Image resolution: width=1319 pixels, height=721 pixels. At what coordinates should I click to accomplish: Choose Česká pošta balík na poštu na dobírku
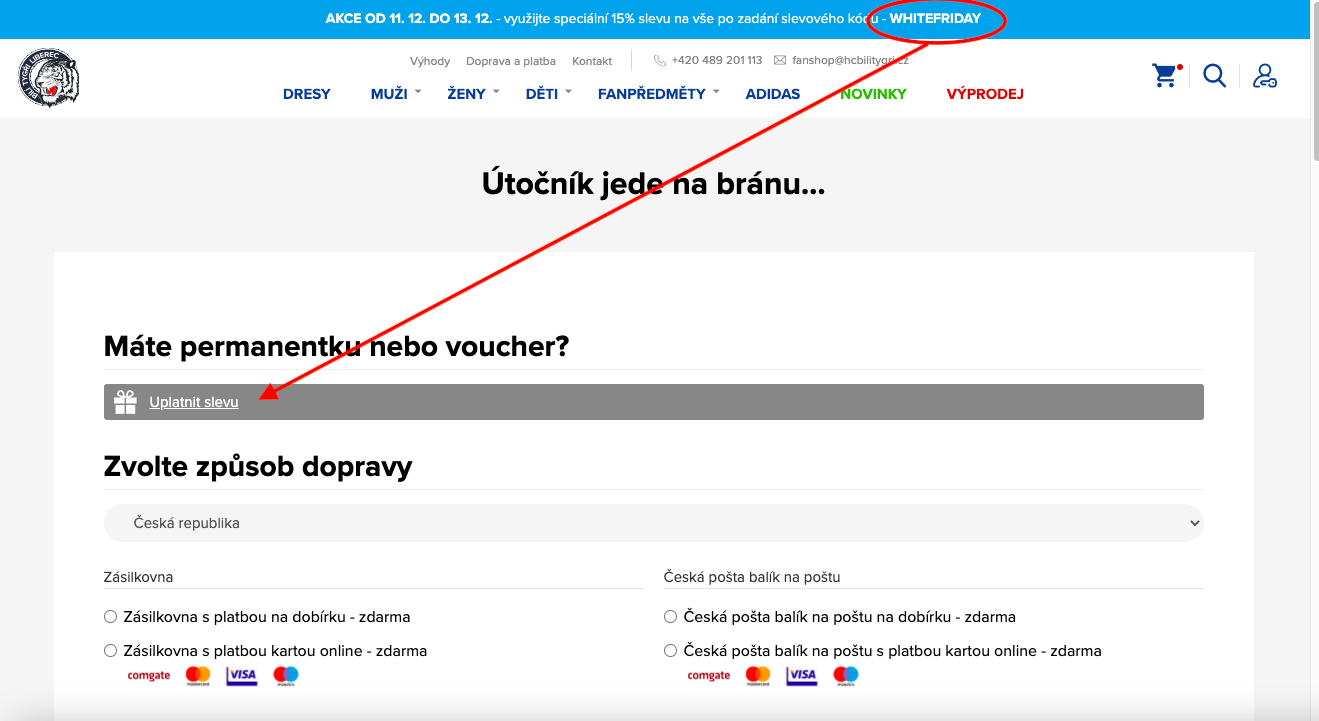click(x=671, y=617)
